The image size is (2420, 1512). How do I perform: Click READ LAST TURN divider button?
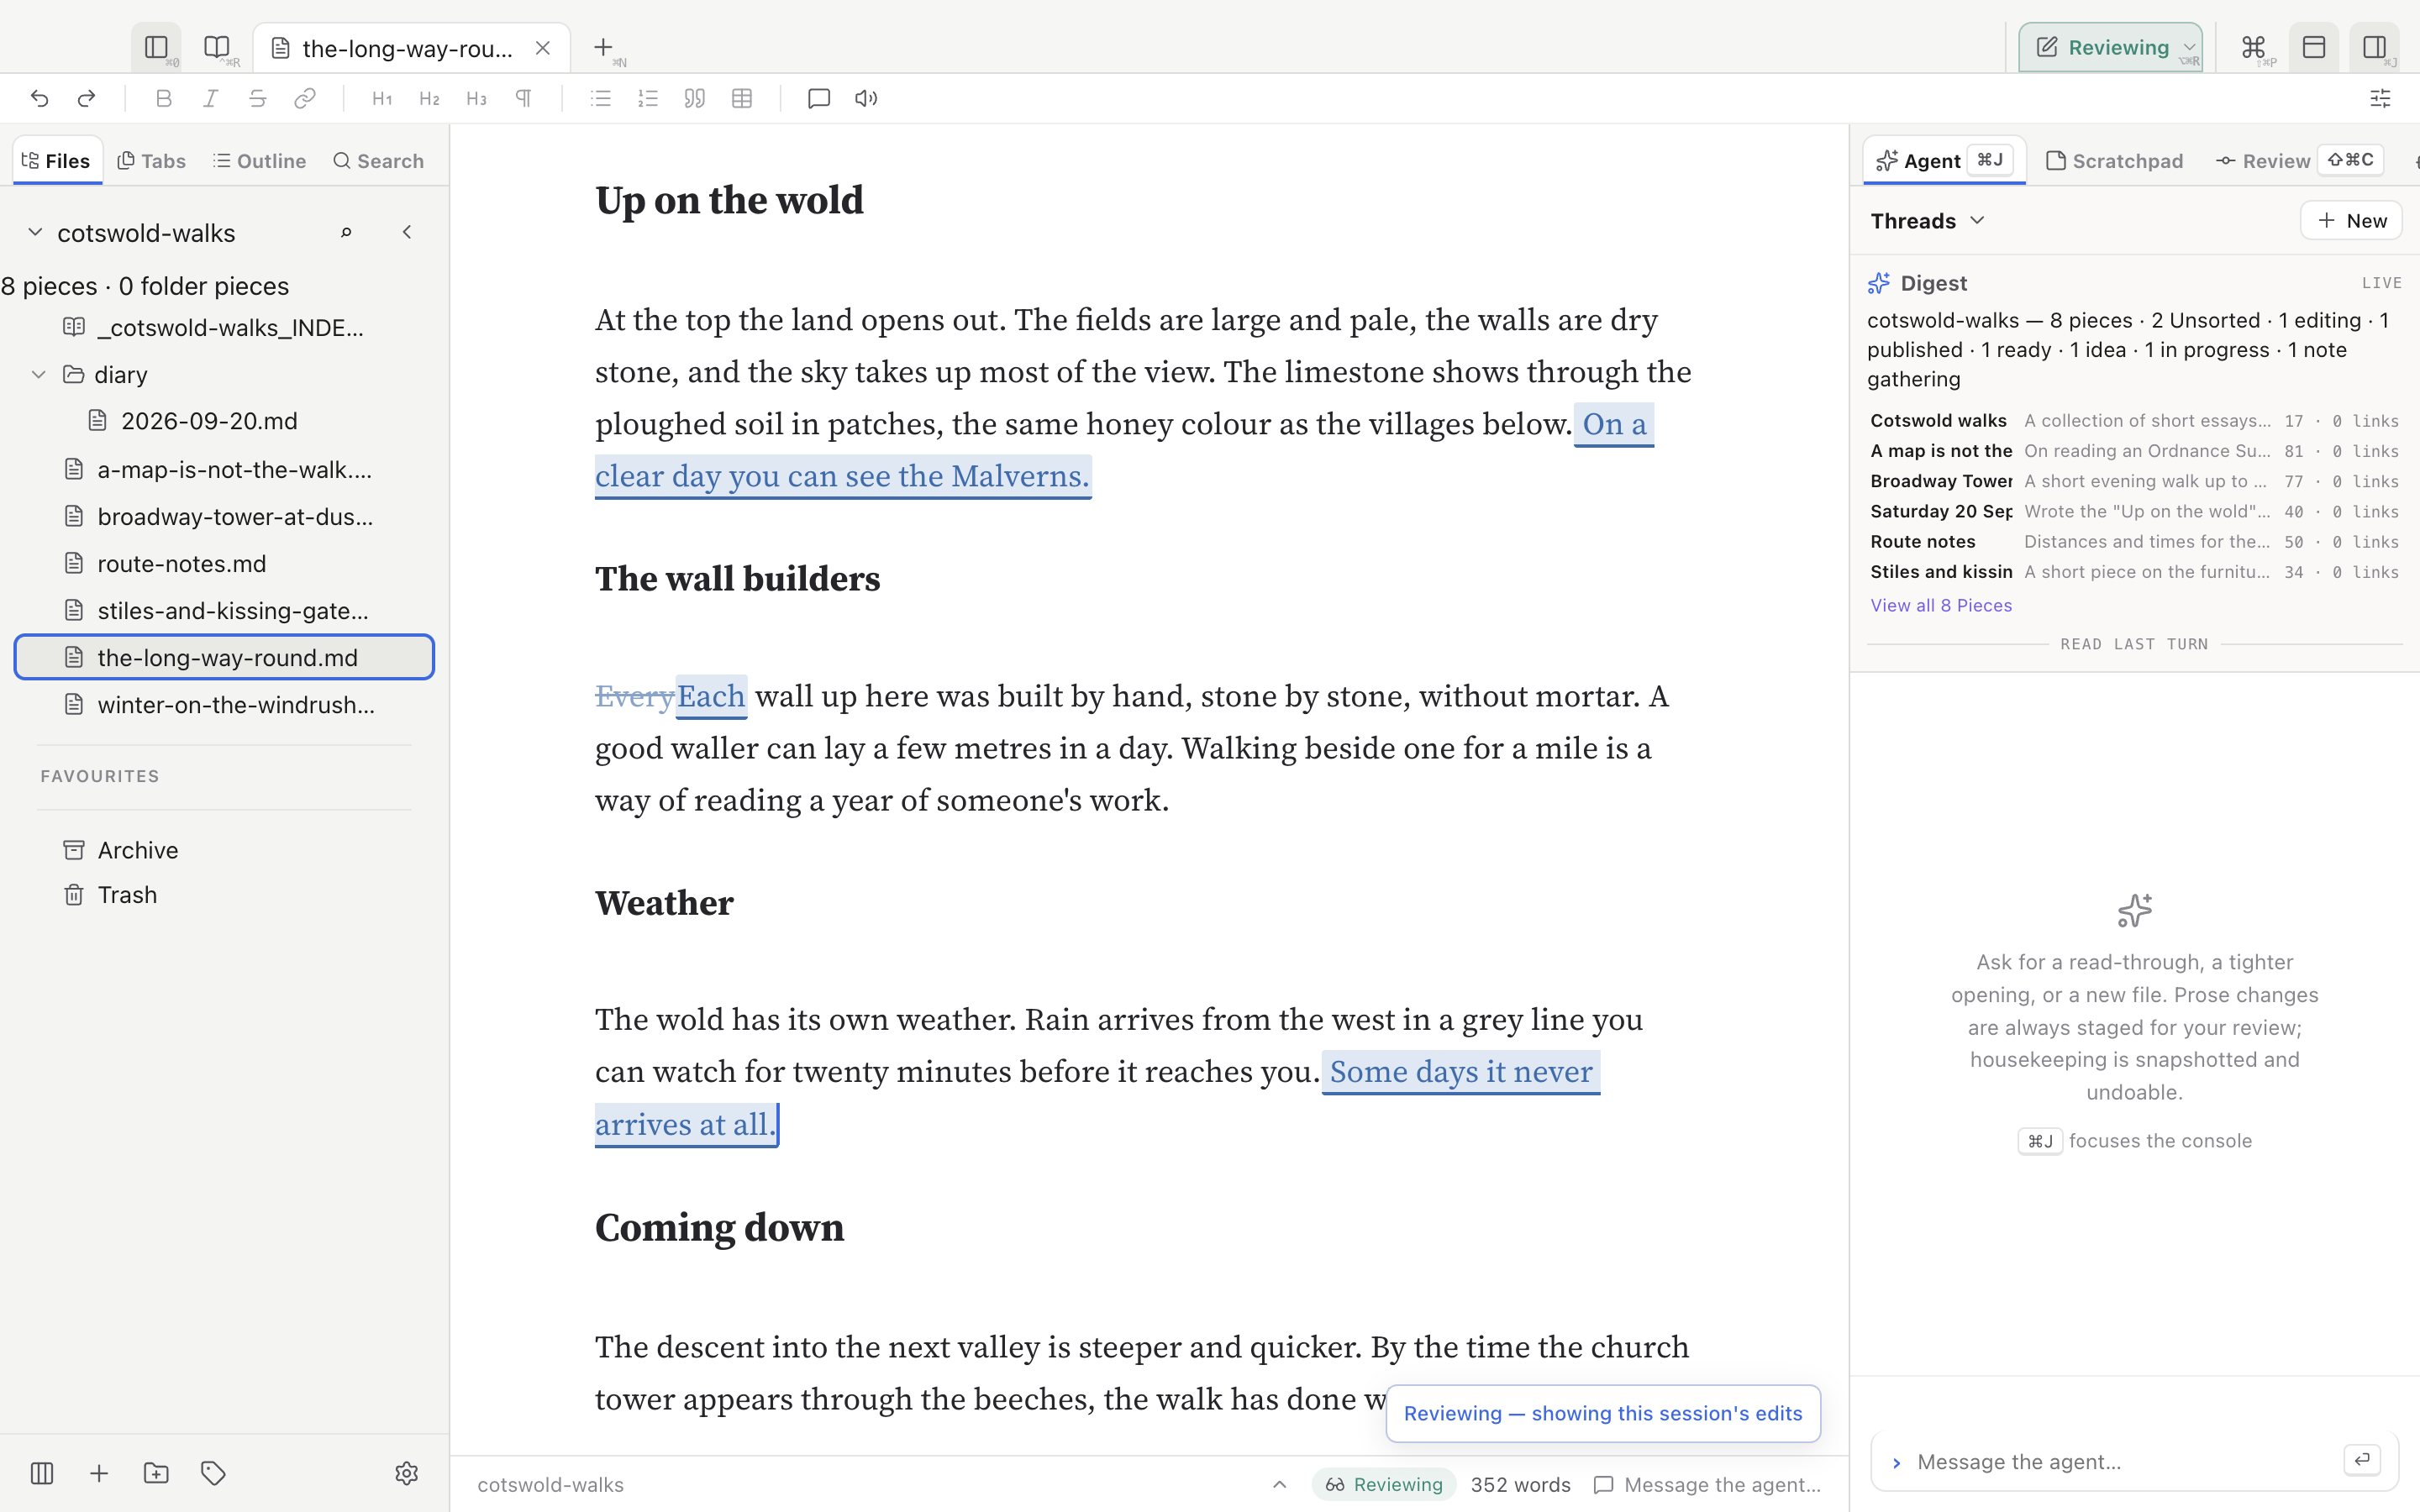(2133, 644)
